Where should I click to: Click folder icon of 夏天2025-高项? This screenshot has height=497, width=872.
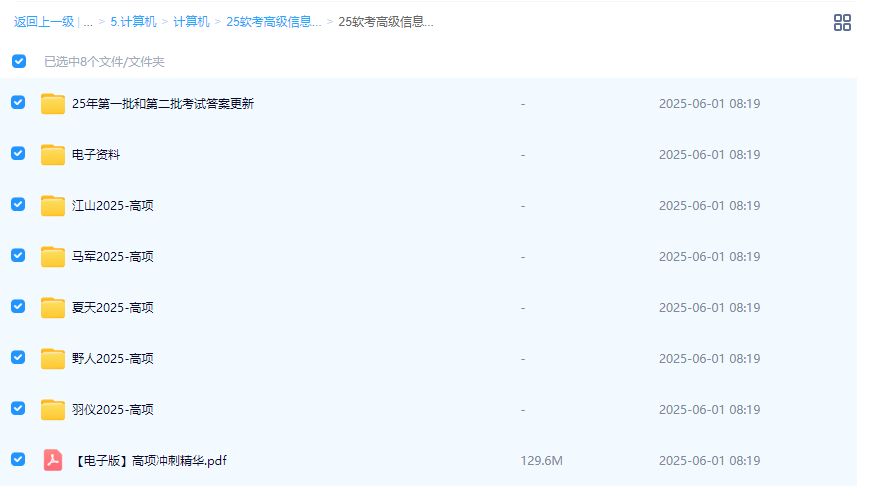coord(53,308)
